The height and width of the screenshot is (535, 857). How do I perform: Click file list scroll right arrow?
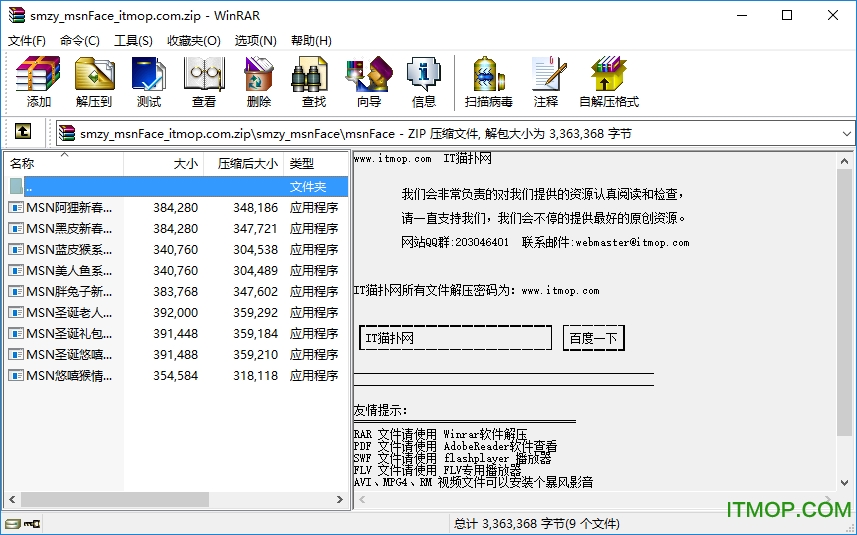tap(339, 499)
